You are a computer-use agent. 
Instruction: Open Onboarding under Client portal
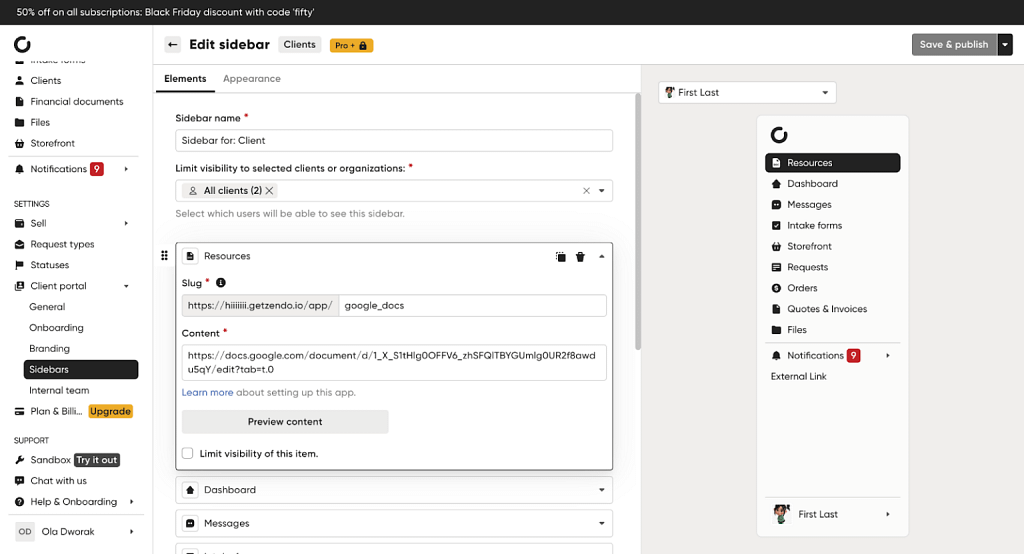coord(56,328)
